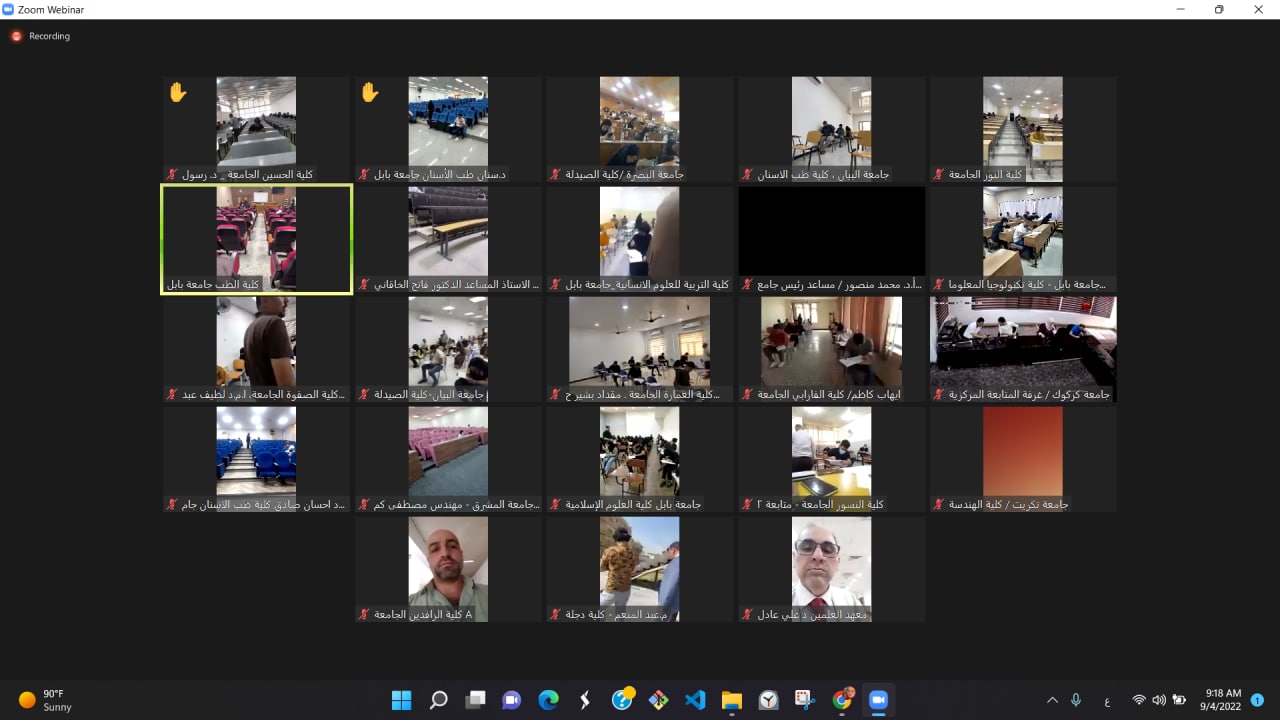The width and height of the screenshot is (1280, 720).
Task: Open the volume speaker tray icon
Action: tap(1158, 700)
